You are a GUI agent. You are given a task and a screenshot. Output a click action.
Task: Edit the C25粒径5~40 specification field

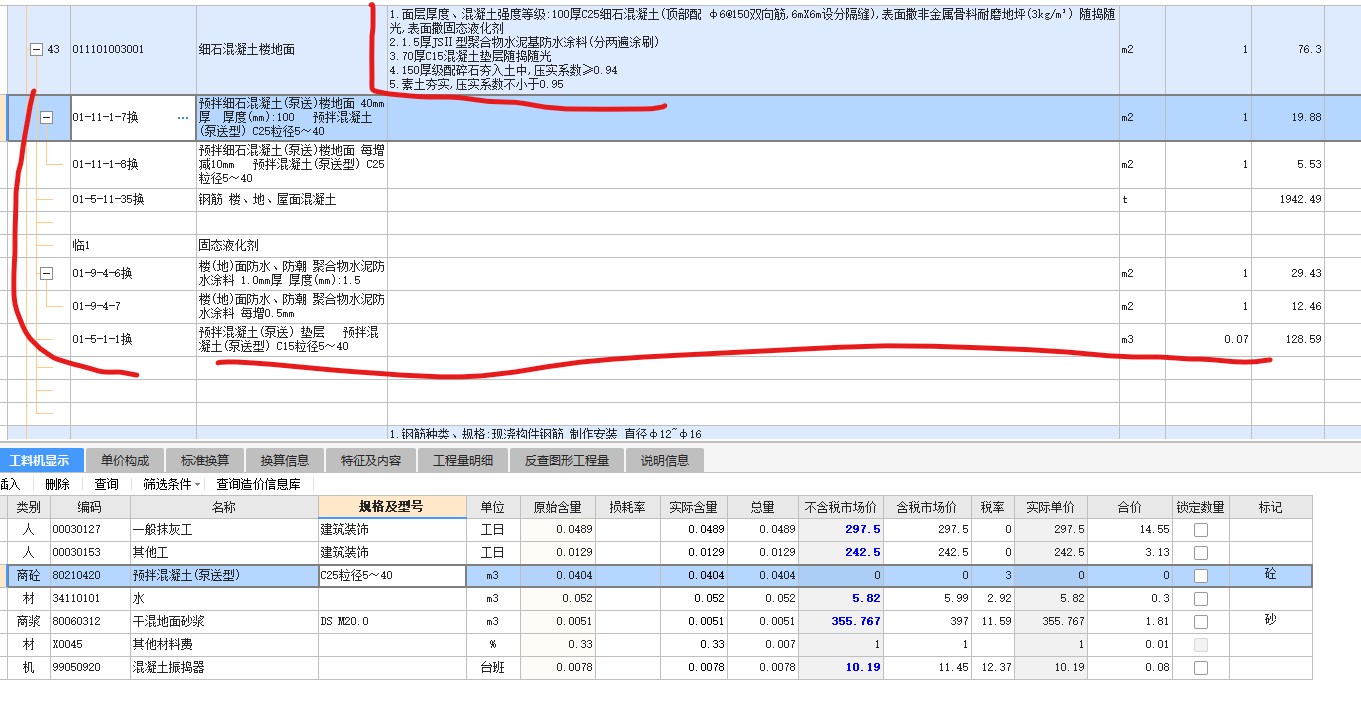392,576
